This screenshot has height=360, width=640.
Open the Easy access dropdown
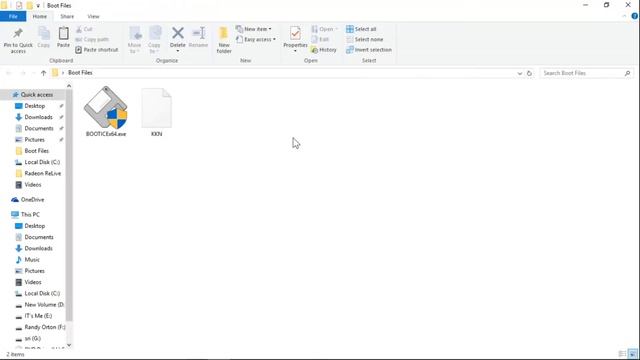256,40
